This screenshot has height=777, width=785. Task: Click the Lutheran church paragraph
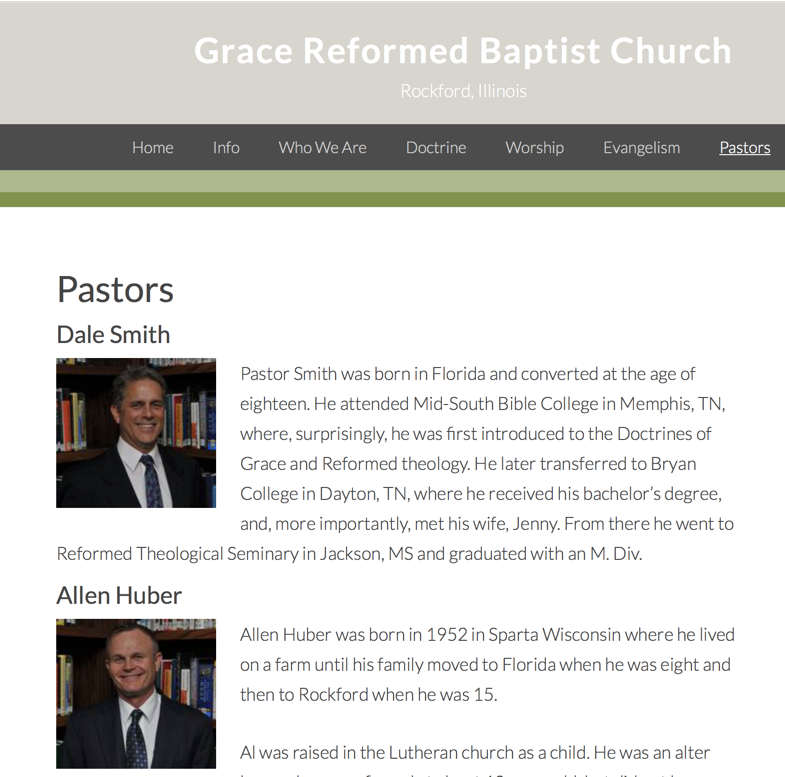click(475, 753)
